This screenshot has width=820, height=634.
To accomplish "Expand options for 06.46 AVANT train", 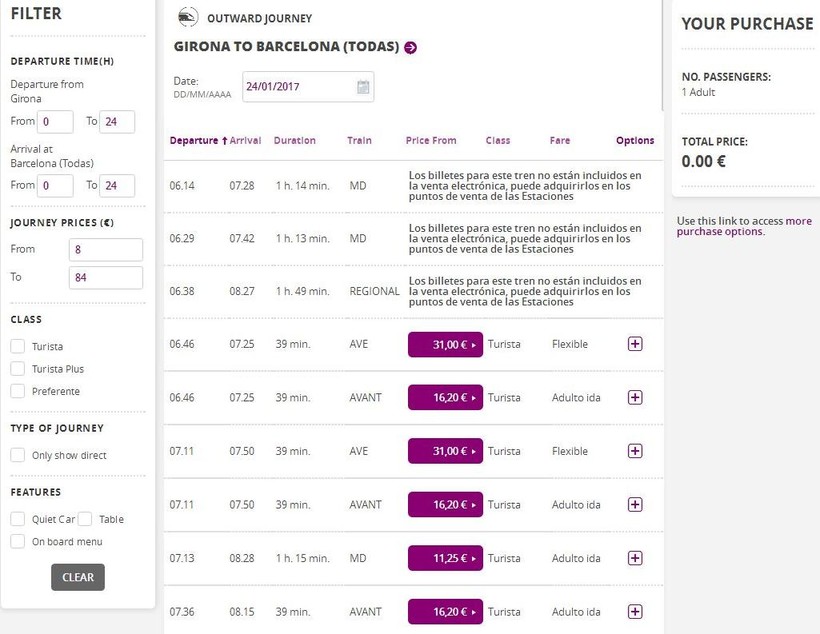I will pyautogui.click(x=635, y=397).
